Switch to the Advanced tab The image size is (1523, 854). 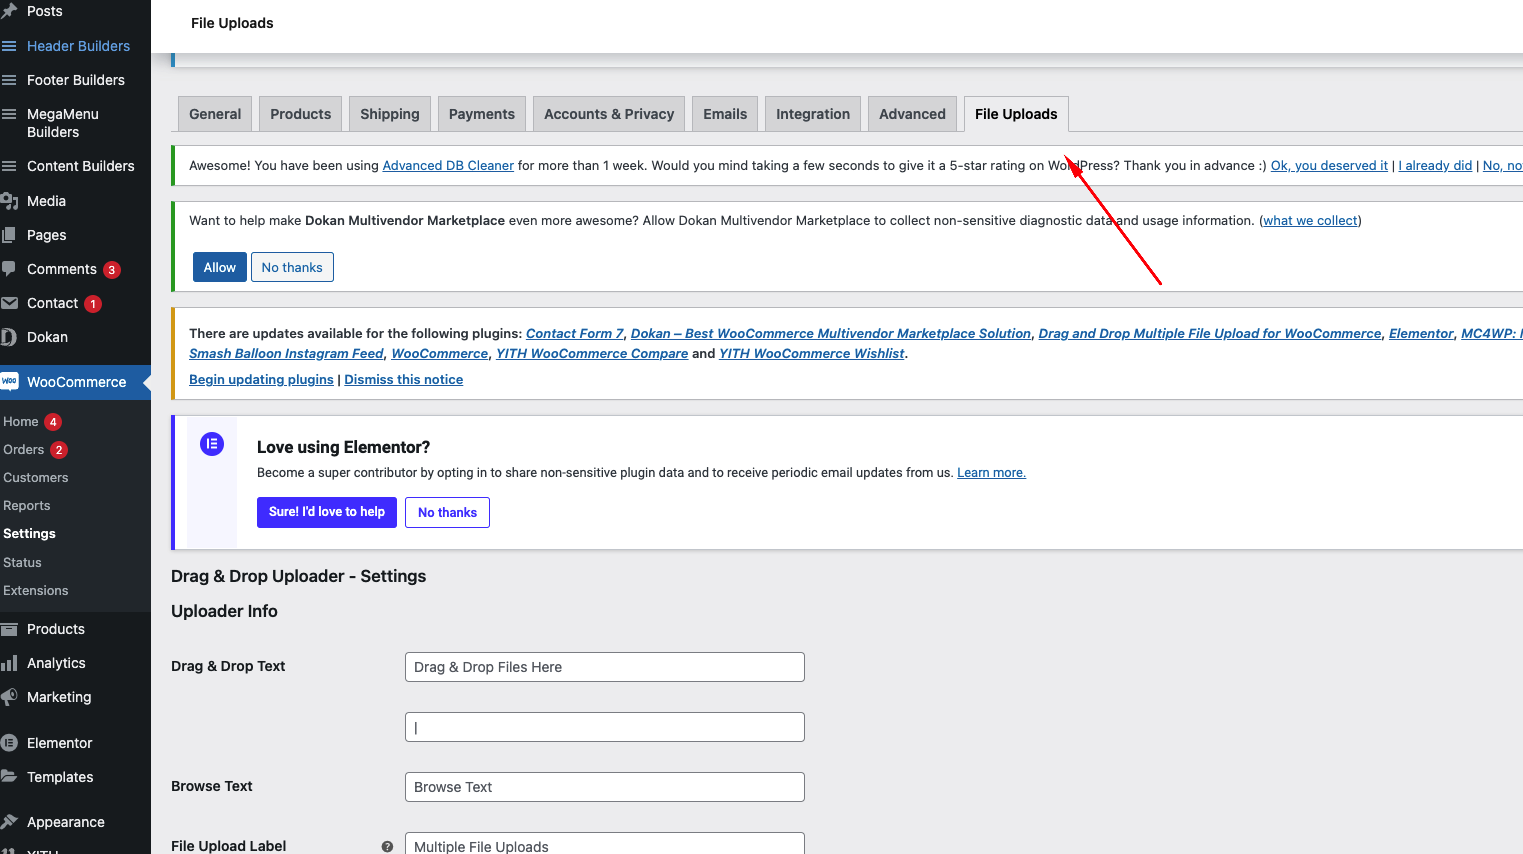(912, 114)
